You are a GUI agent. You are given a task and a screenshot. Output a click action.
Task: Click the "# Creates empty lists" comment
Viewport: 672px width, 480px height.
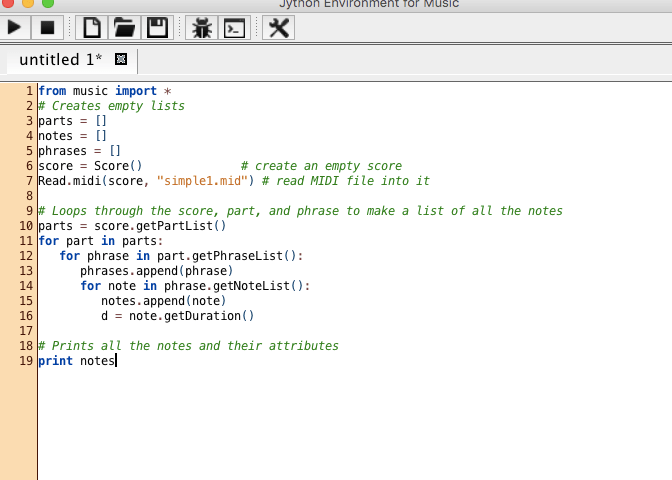[110, 106]
